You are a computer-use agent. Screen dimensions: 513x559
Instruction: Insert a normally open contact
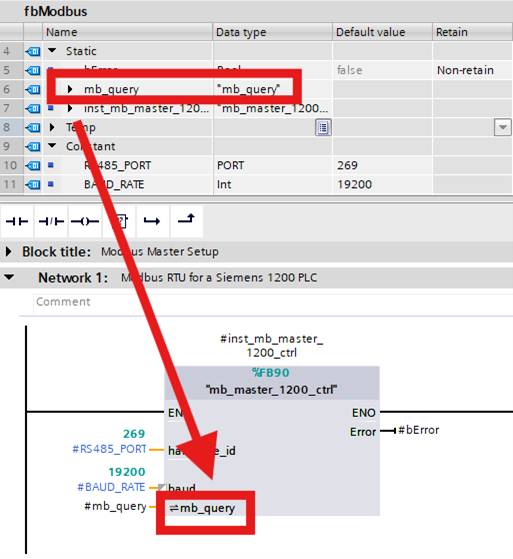[x=17, y=221]
